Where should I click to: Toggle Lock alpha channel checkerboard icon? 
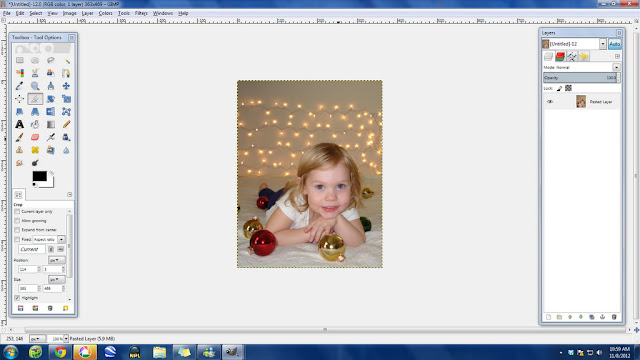pos(568,88)
